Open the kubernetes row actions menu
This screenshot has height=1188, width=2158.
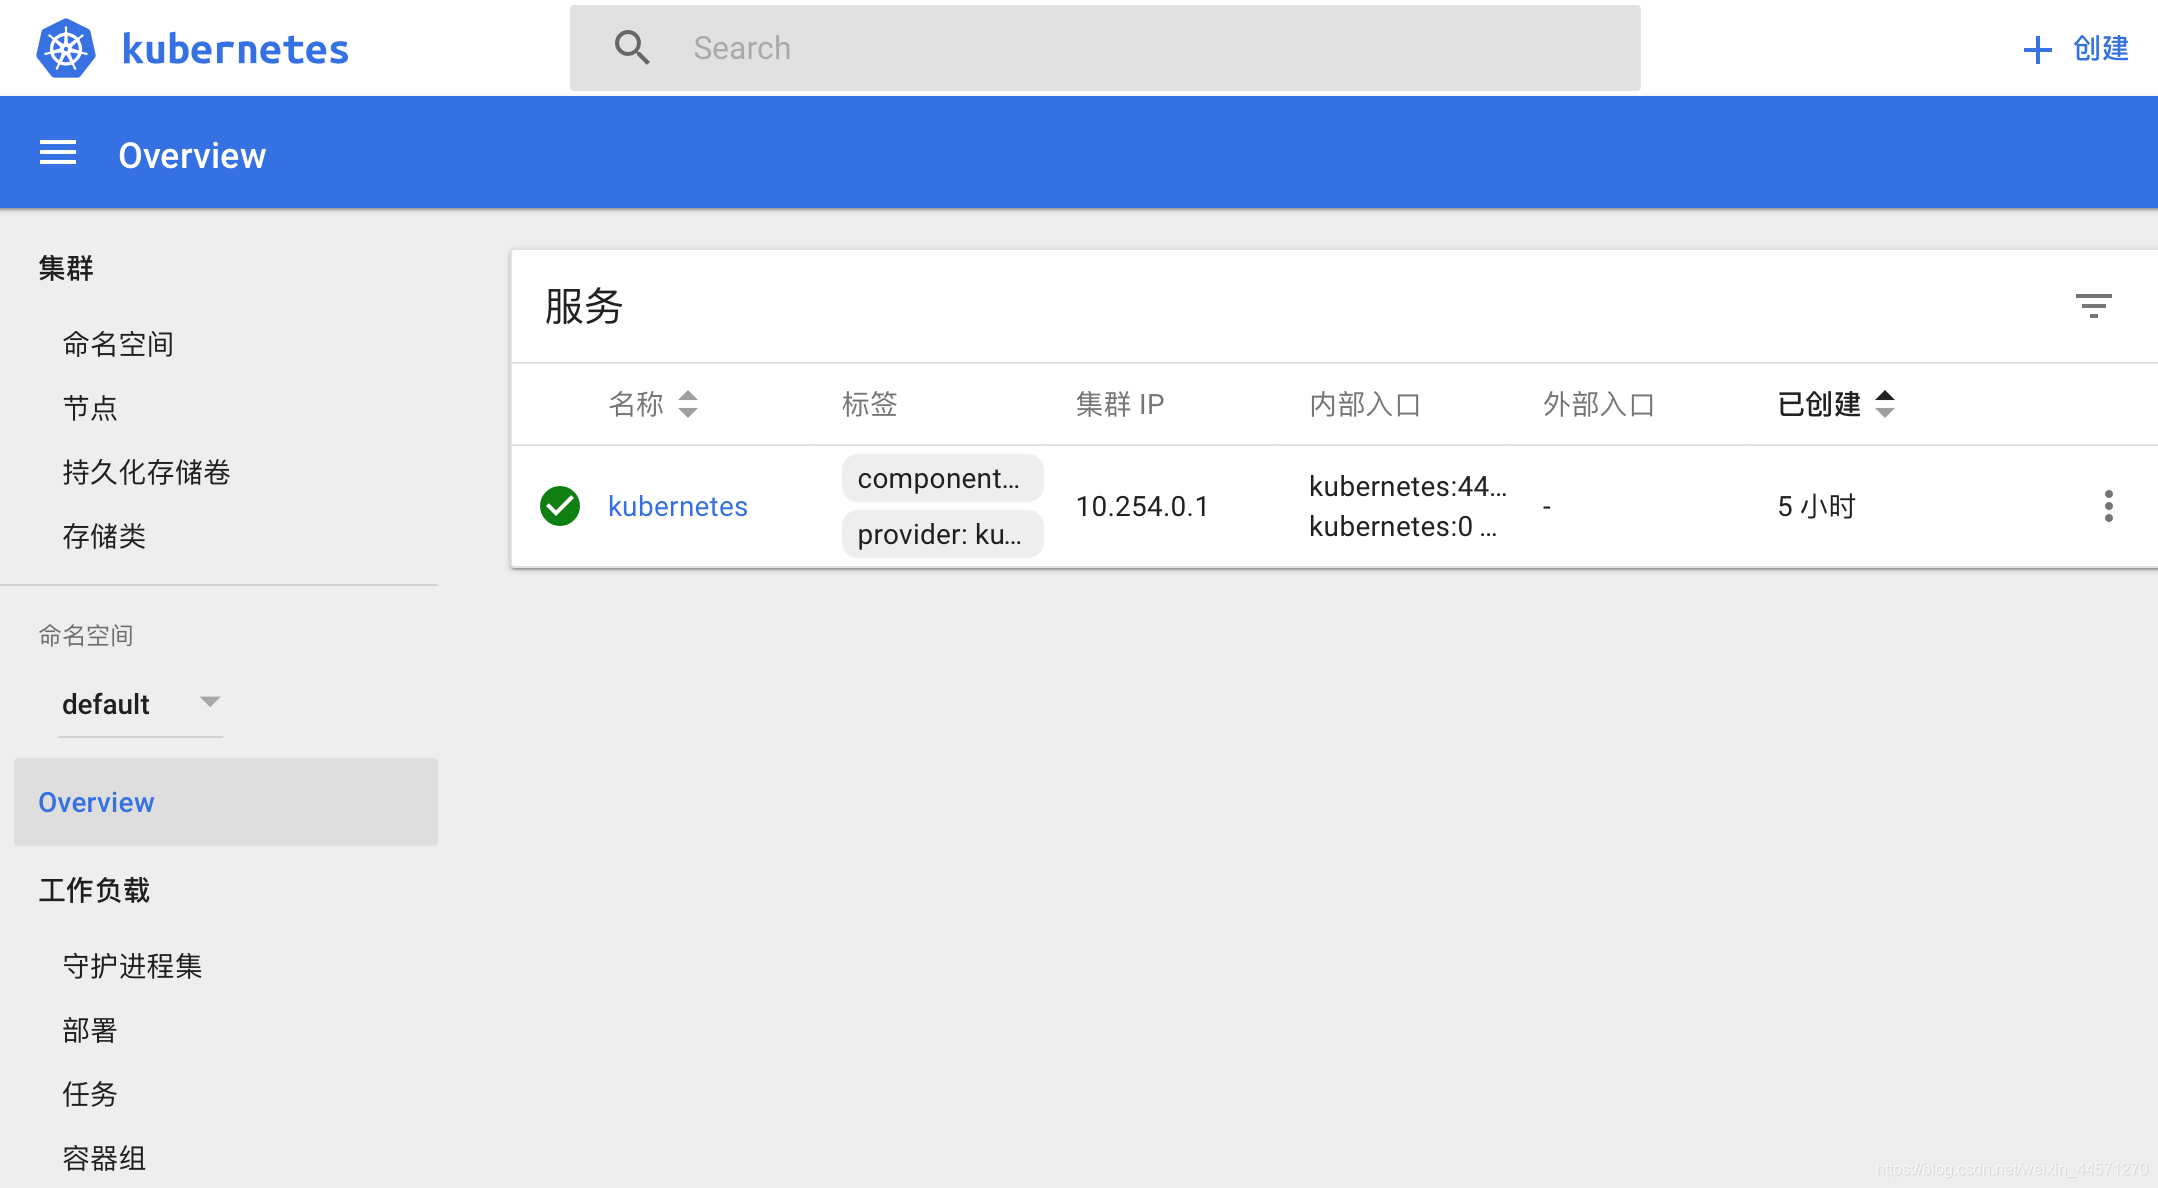pos(2108,506)
